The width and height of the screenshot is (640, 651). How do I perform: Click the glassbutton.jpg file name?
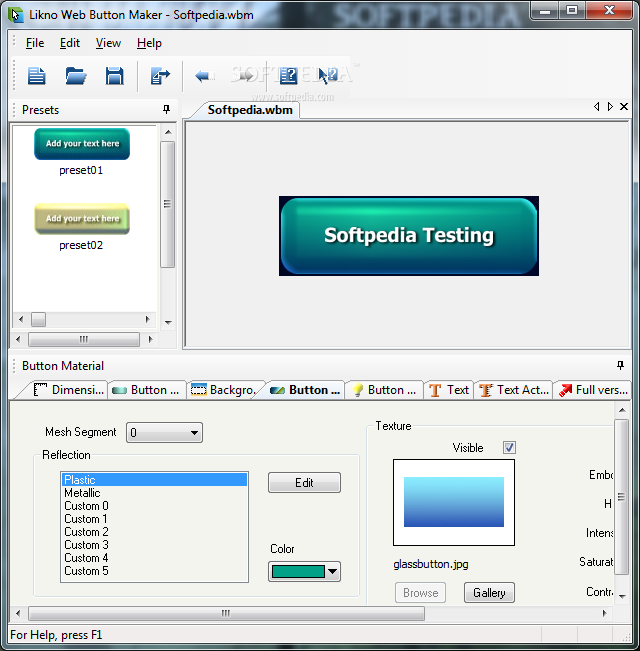[431, 564]
